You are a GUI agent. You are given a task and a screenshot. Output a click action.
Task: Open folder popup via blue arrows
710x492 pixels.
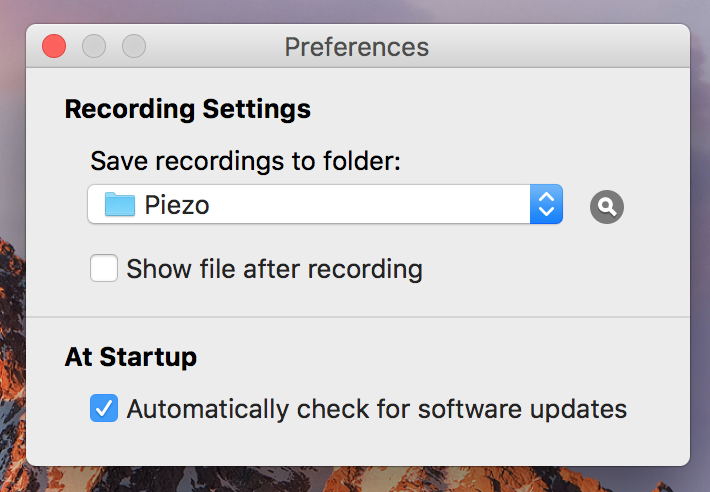click(547, 204)
